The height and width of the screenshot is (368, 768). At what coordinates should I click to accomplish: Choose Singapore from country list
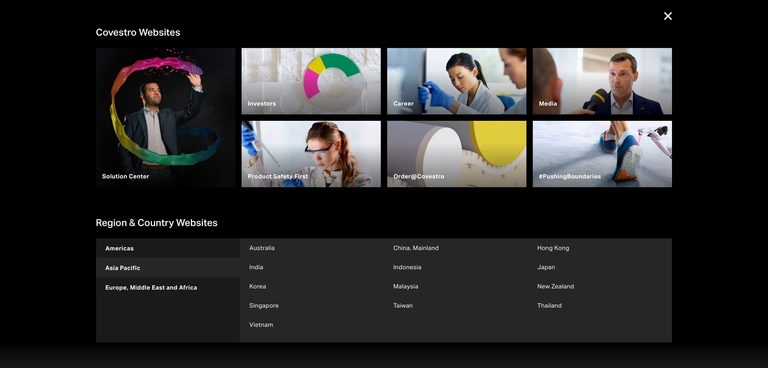pyautogui.click(x=264, y=305)
